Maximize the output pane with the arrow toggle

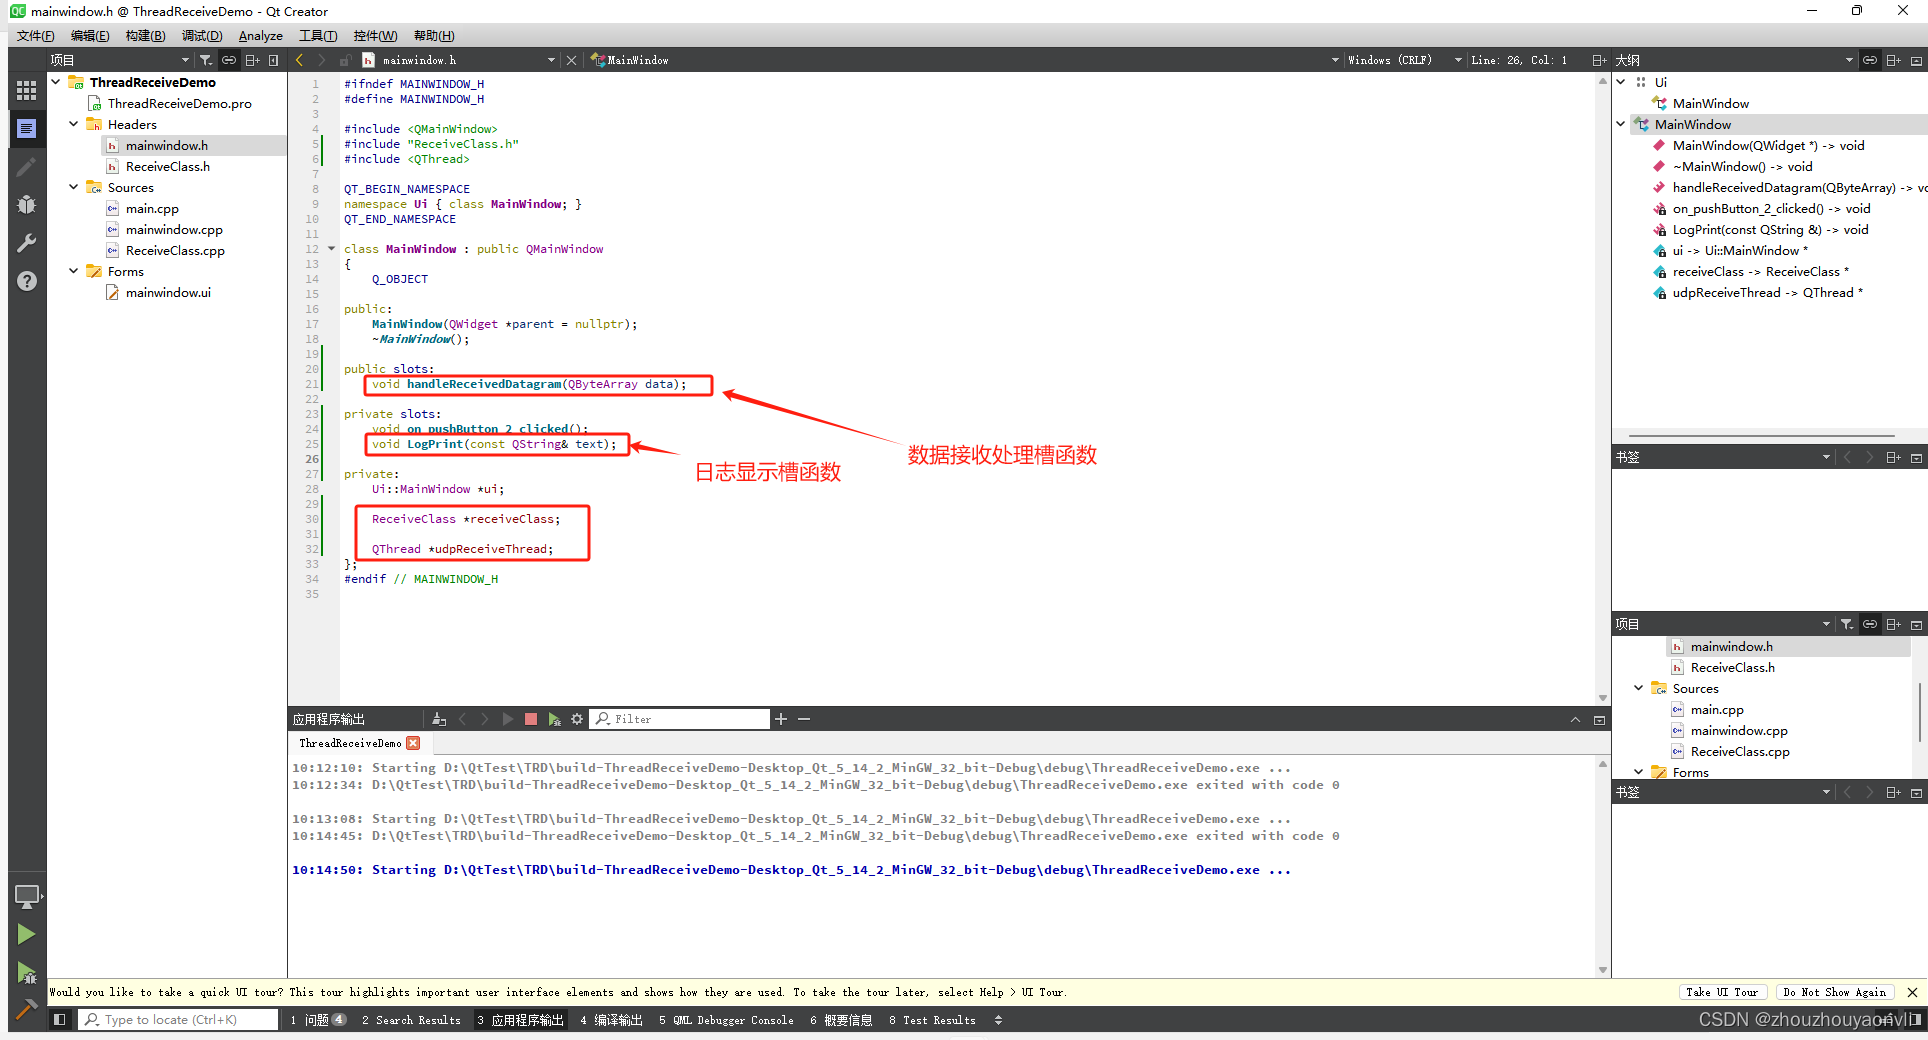pyautogui.click(x=1575, y=718)
